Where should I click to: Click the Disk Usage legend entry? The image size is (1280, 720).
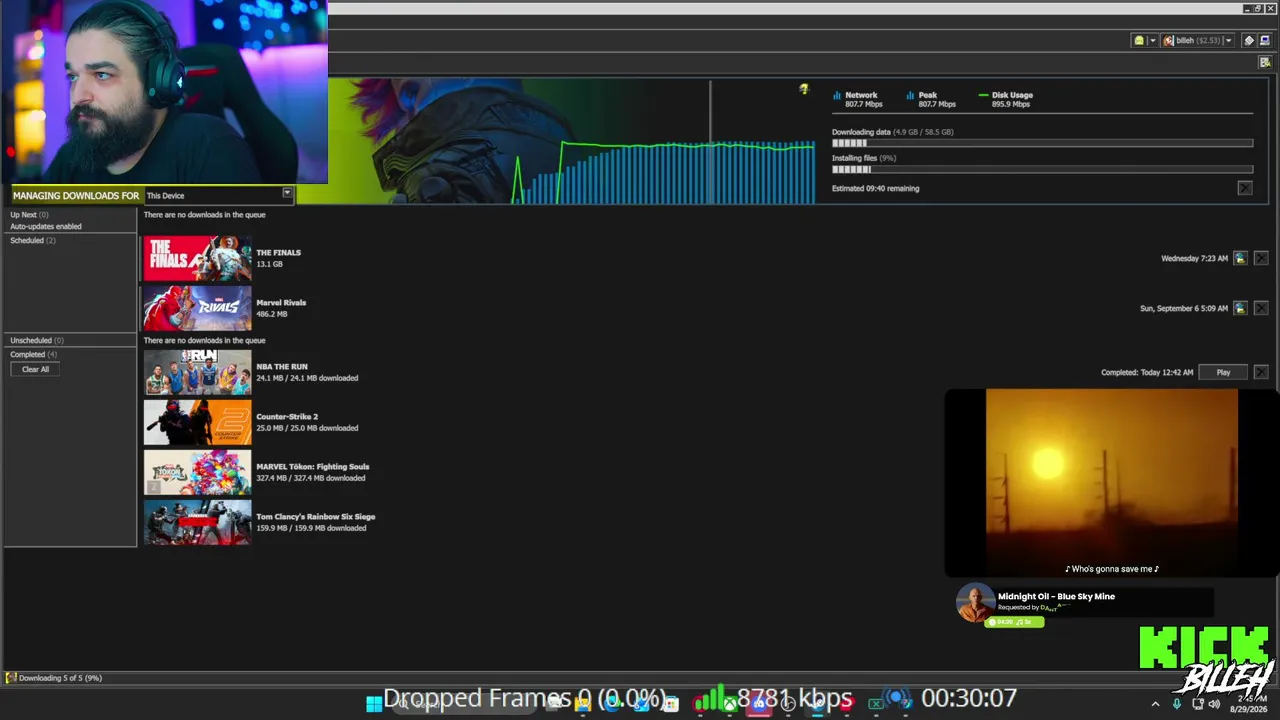tap(1006, 99)
